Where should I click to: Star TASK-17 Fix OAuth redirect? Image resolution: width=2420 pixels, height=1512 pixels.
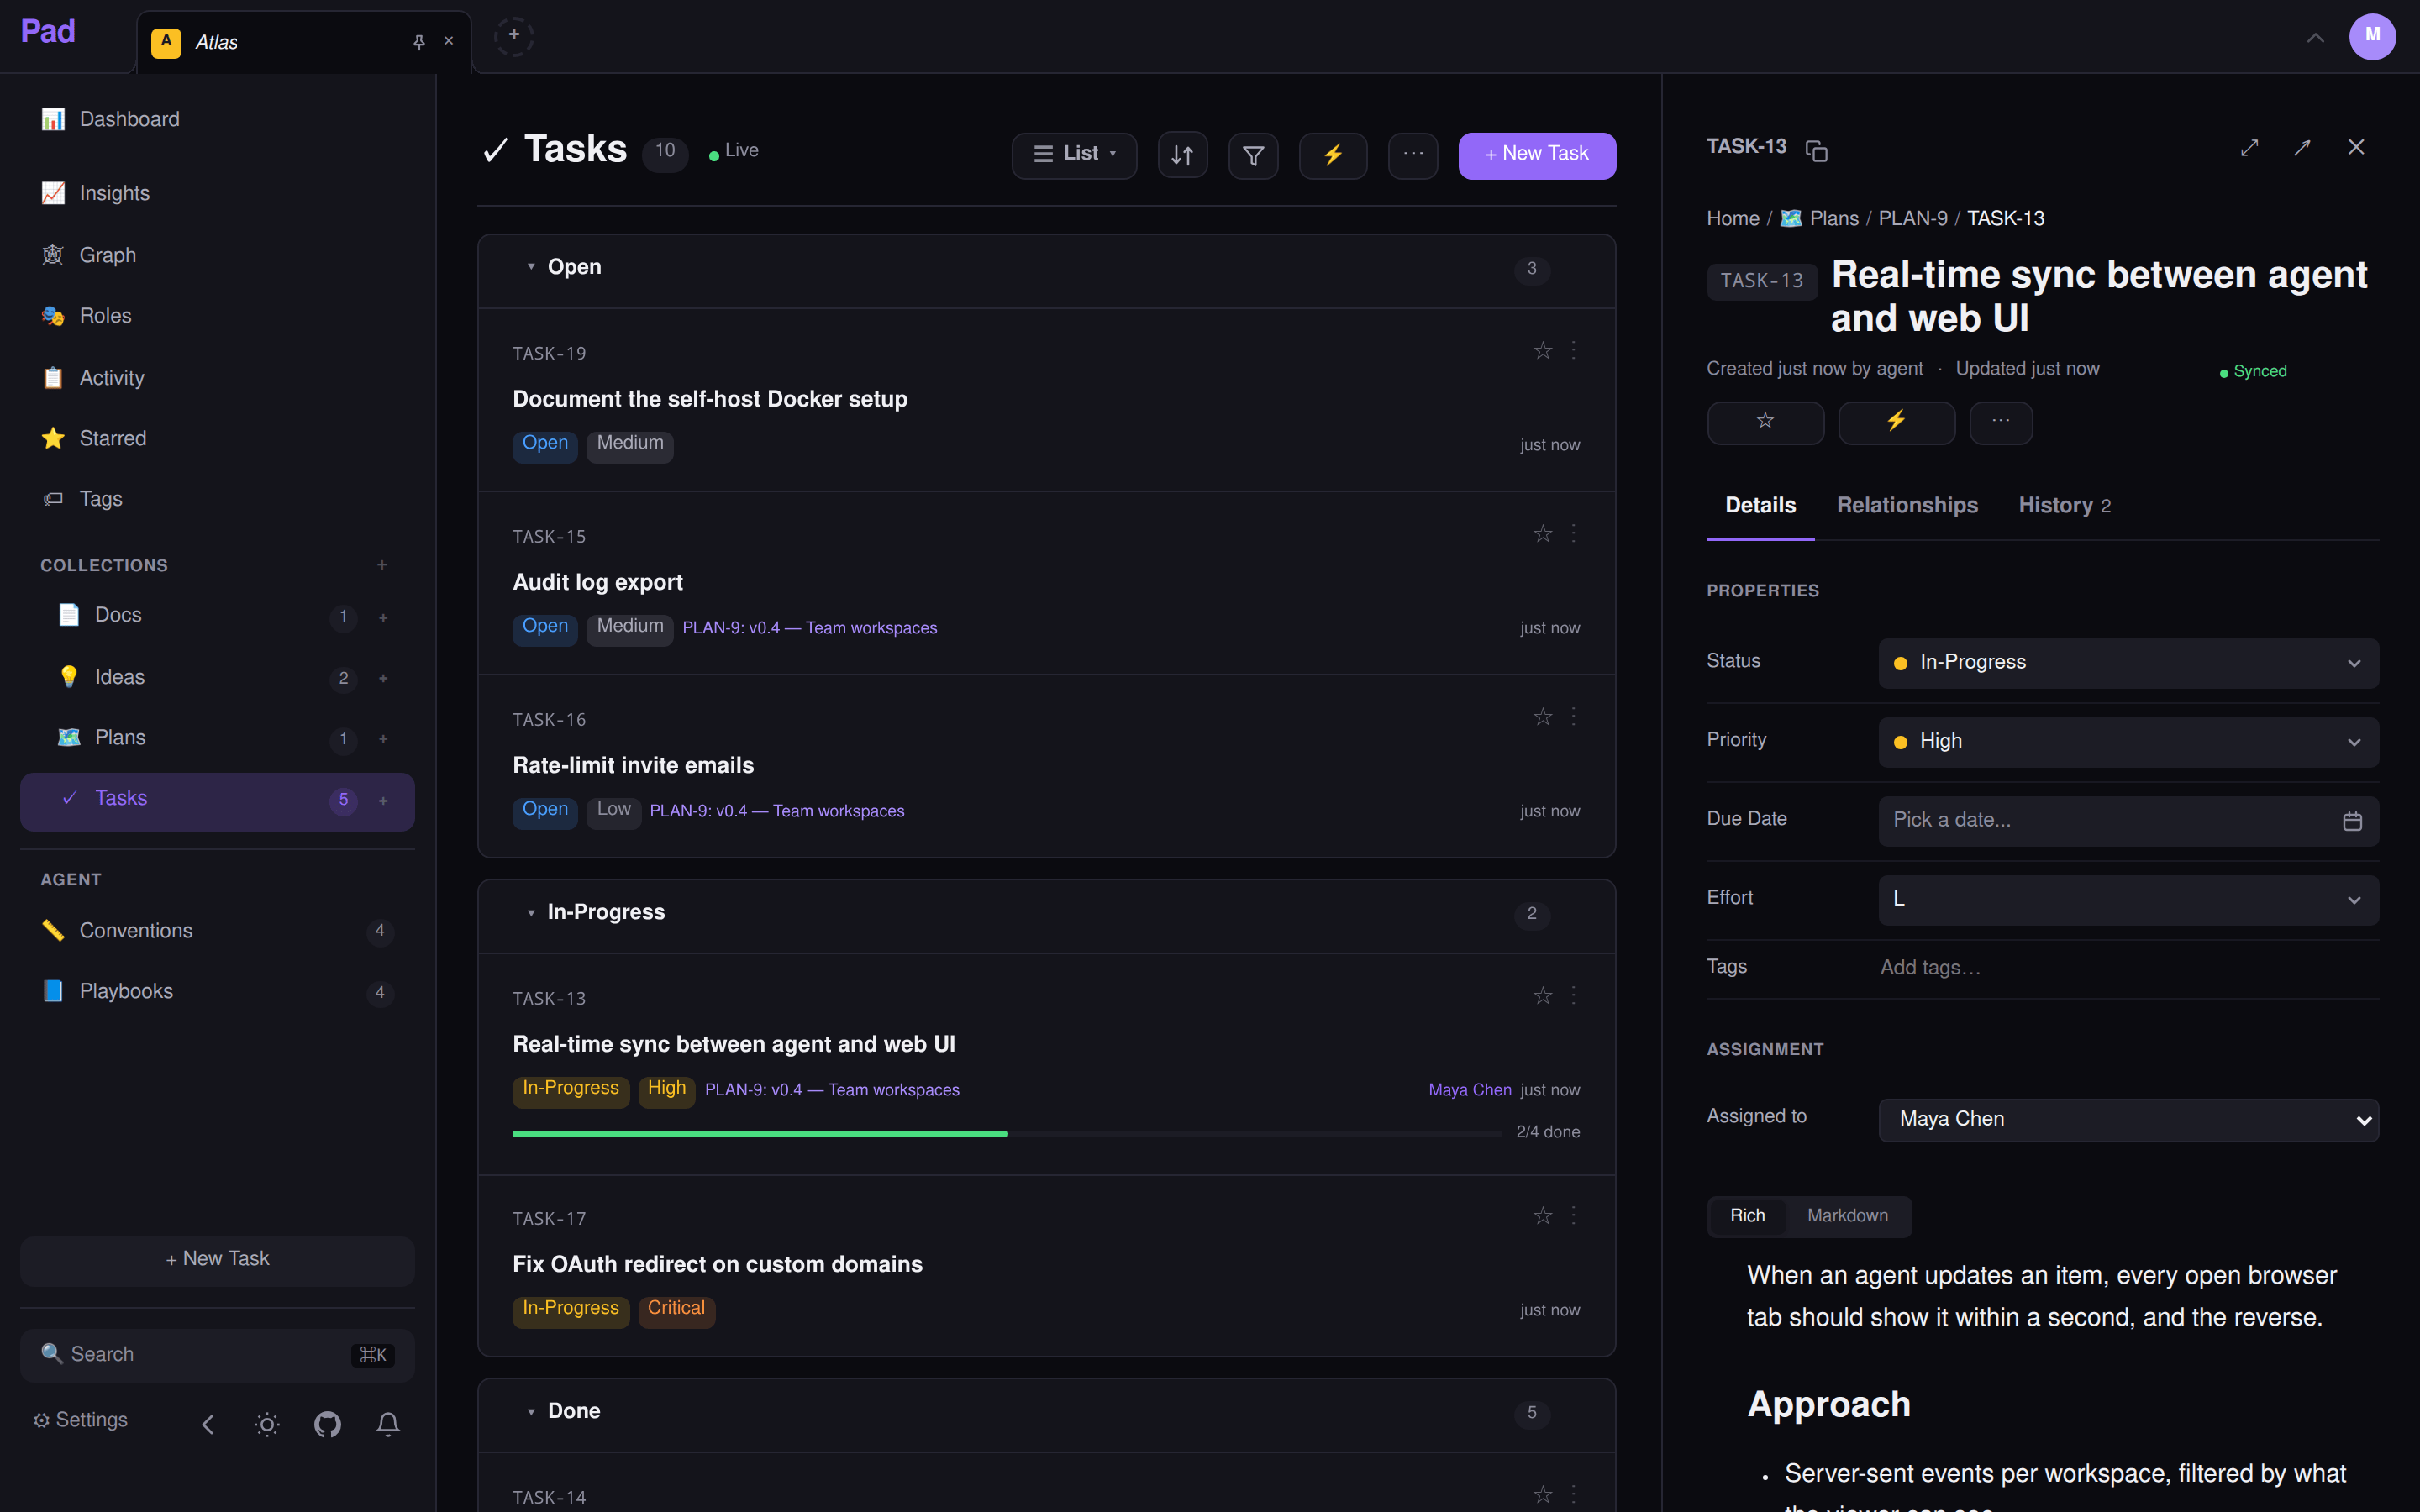[x=1543, y=1216]
